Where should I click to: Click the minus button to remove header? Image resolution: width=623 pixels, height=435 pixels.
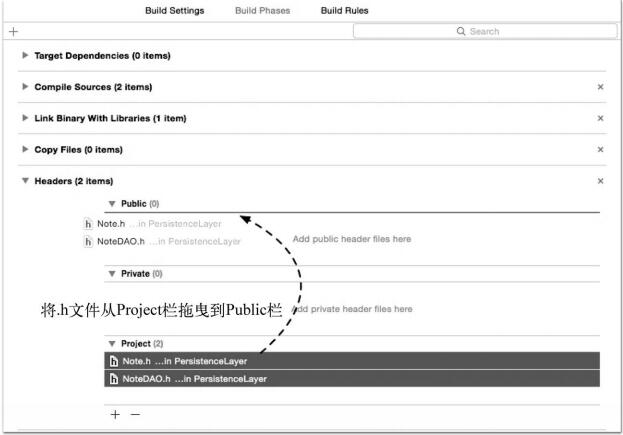[135, 414]
